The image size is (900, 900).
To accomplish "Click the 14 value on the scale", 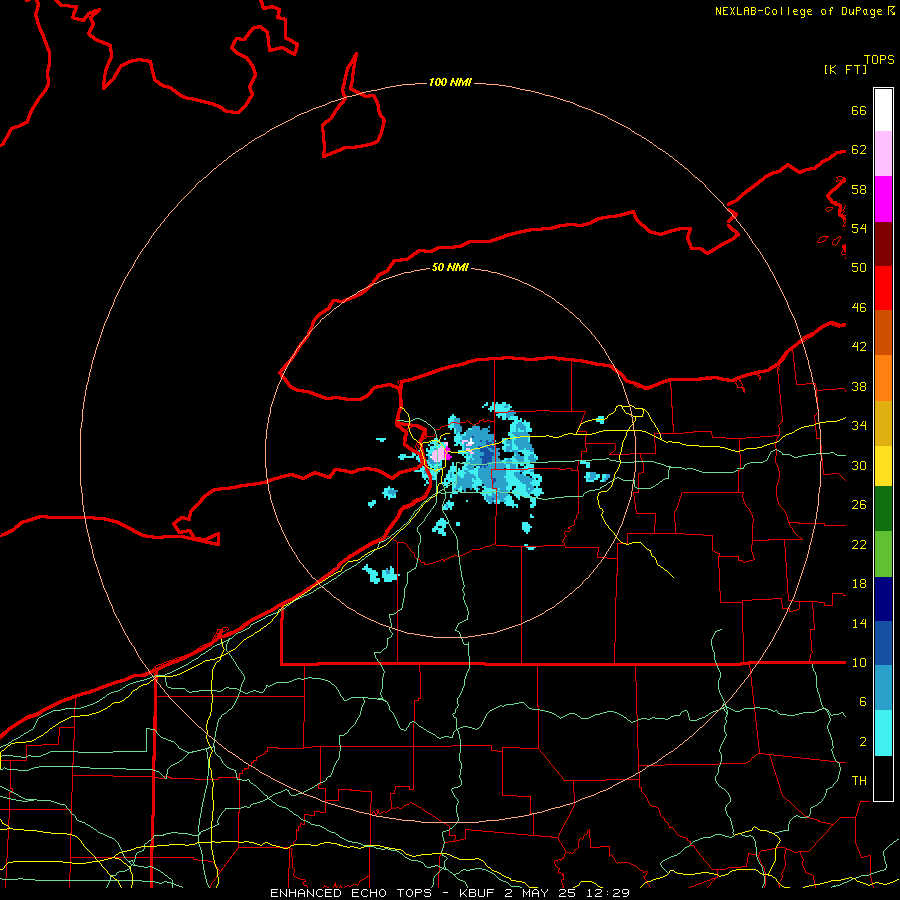I will point(859,623).
